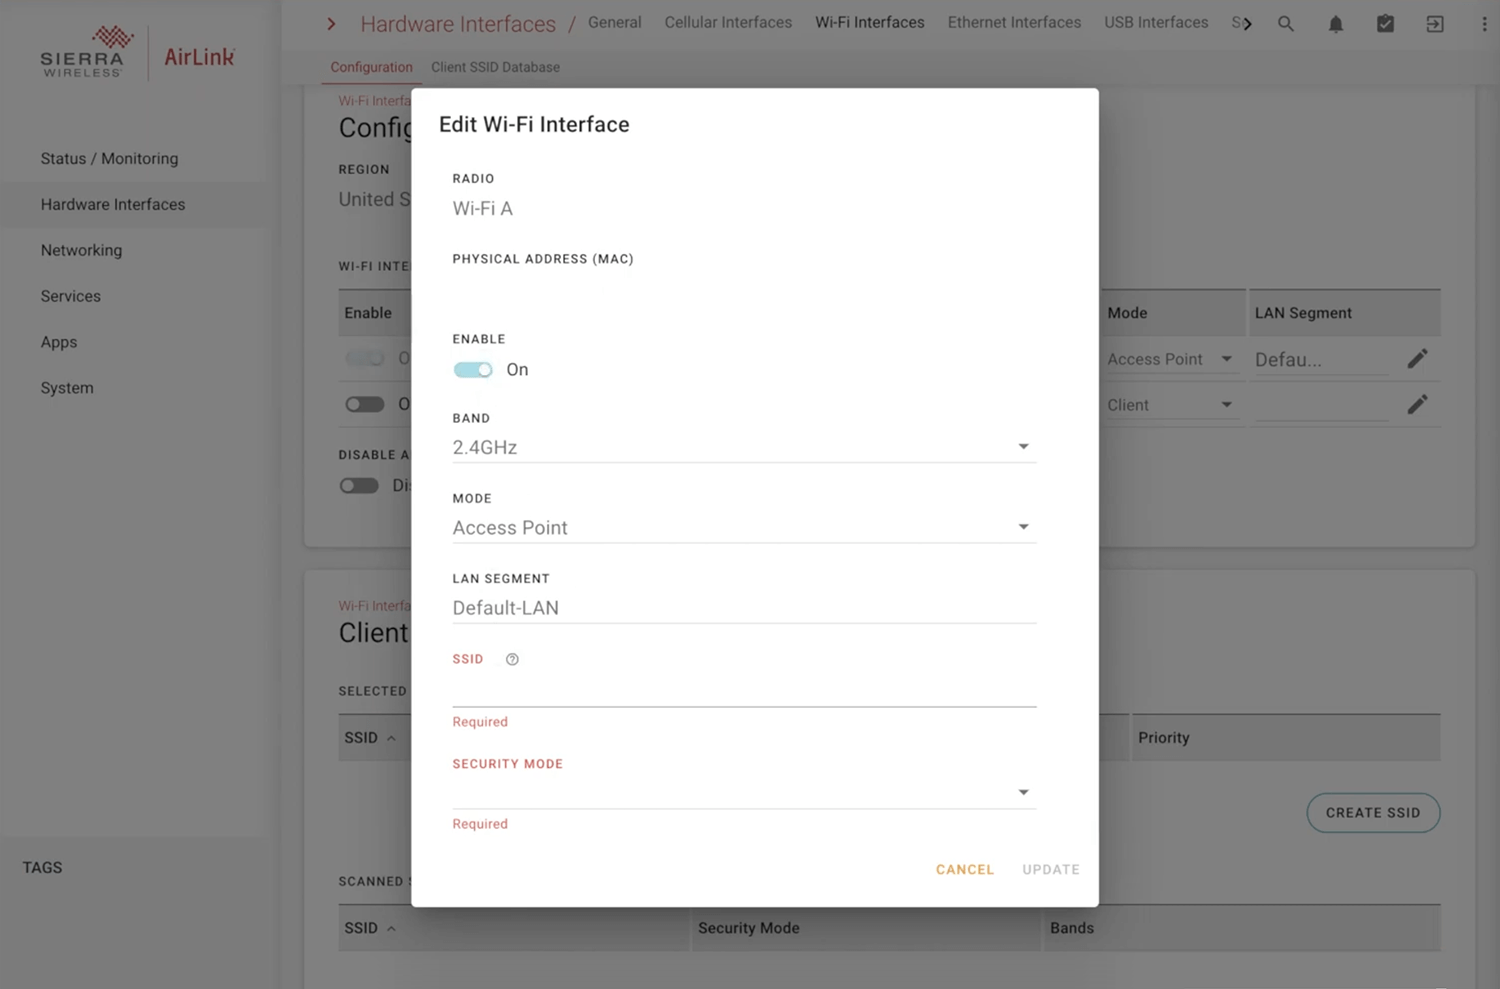
Task: Expand the Security Mode dropdown
Action: pyautogui.click(x=743, y=792)
